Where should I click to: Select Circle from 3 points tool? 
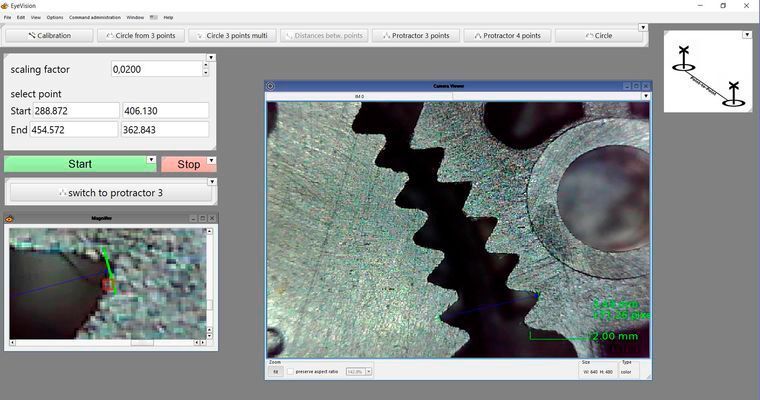click(x=141, y=35)
